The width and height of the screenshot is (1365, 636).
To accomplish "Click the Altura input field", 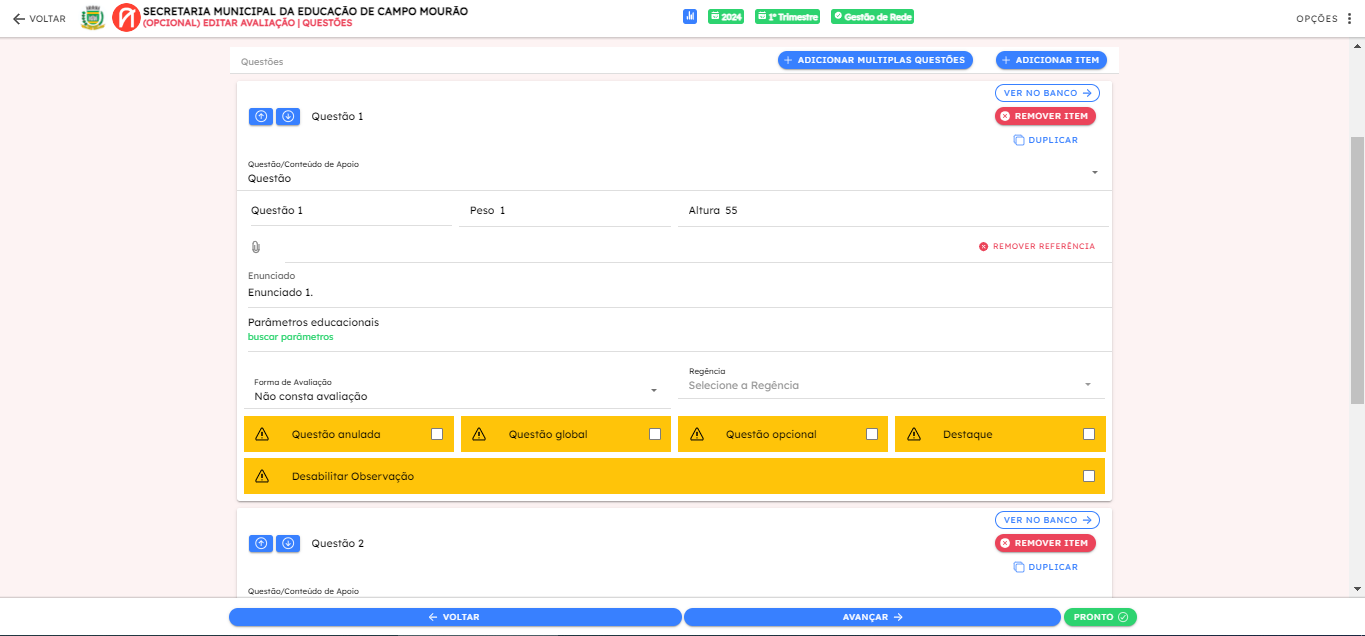I will point(892,211).
